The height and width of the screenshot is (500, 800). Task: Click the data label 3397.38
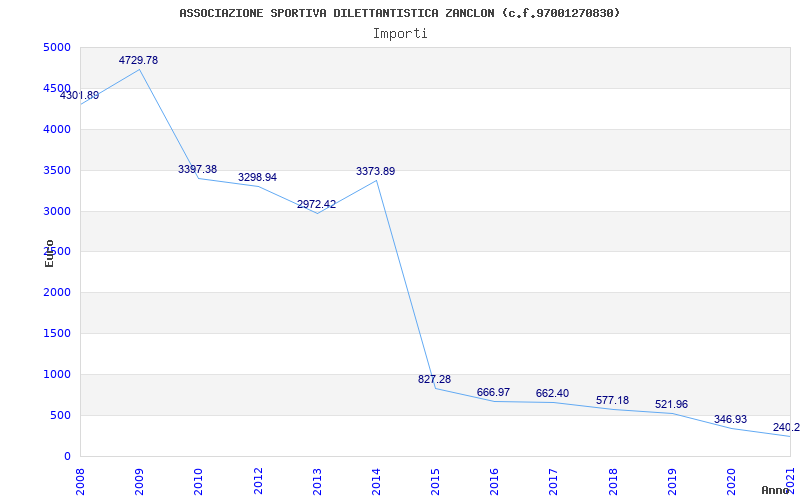197,169
